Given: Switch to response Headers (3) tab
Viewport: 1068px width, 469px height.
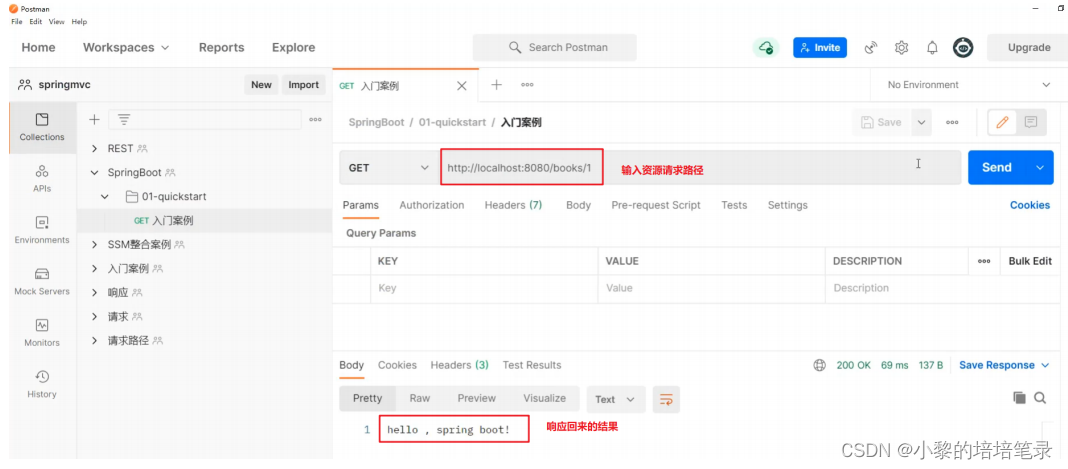Looking at the screenshot, I should (x=460, y=366).
